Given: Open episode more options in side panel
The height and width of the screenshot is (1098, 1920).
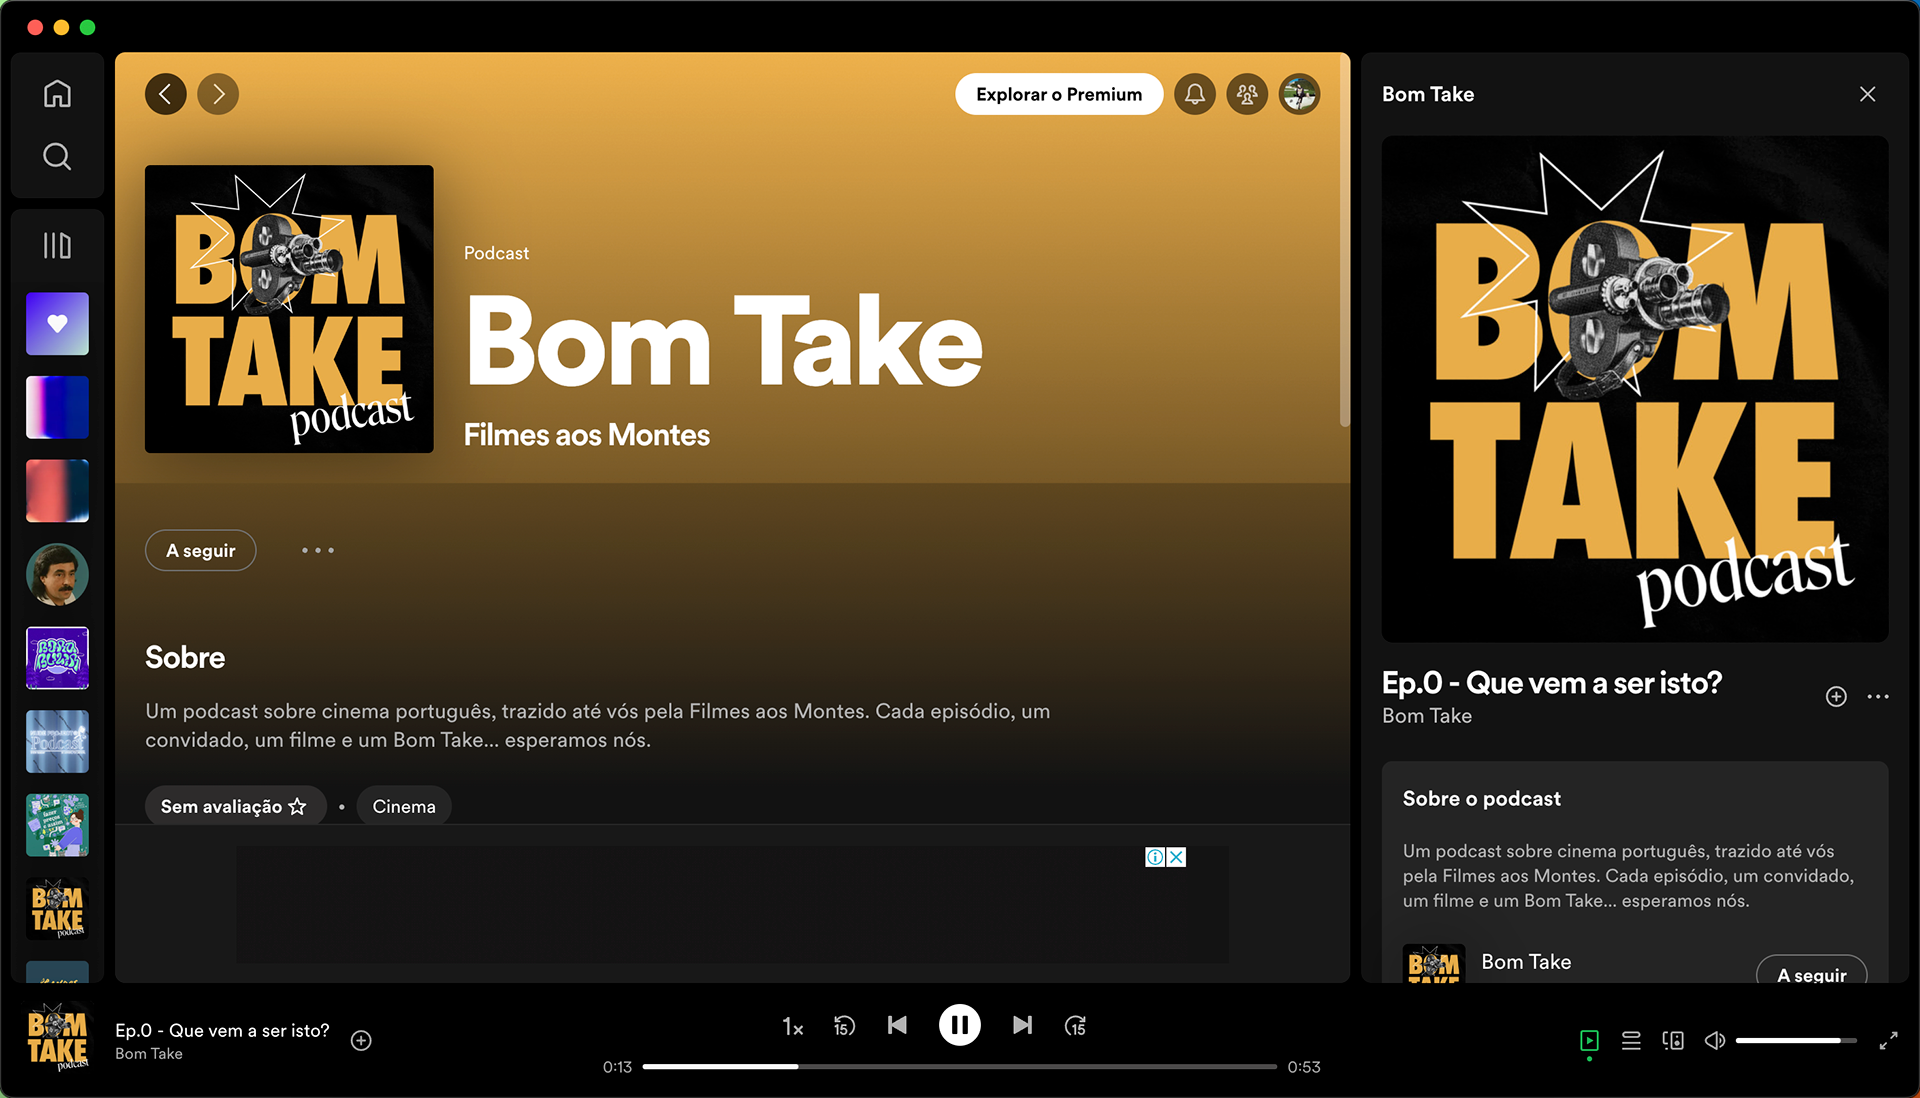Looking at the screenshot, I should [1878, 696].
